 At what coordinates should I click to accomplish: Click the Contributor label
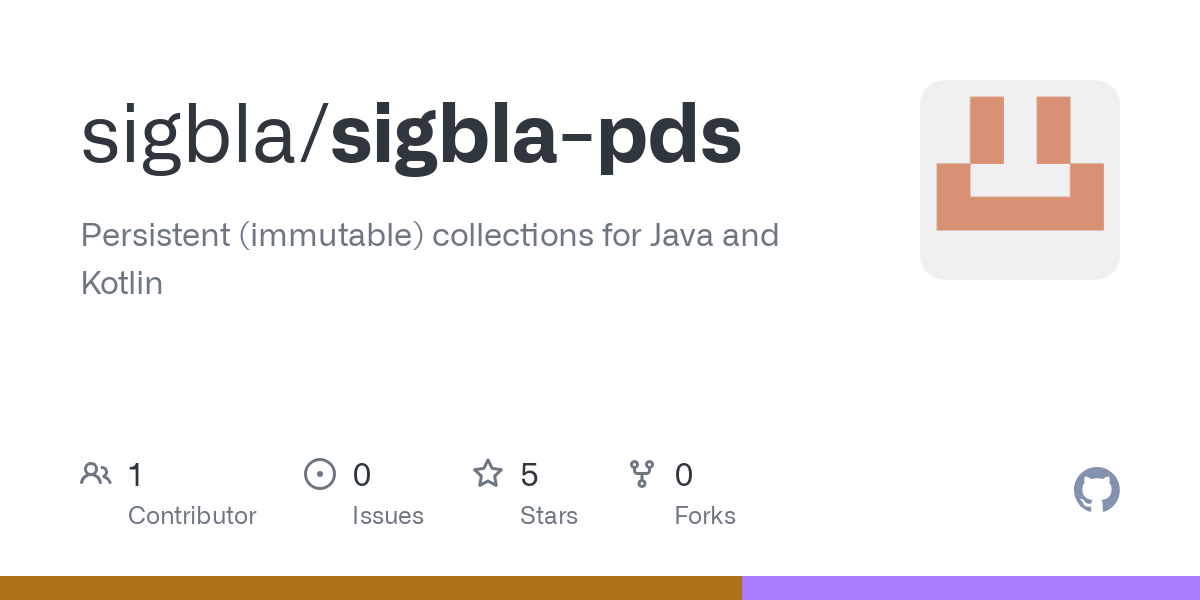(192, 516)
